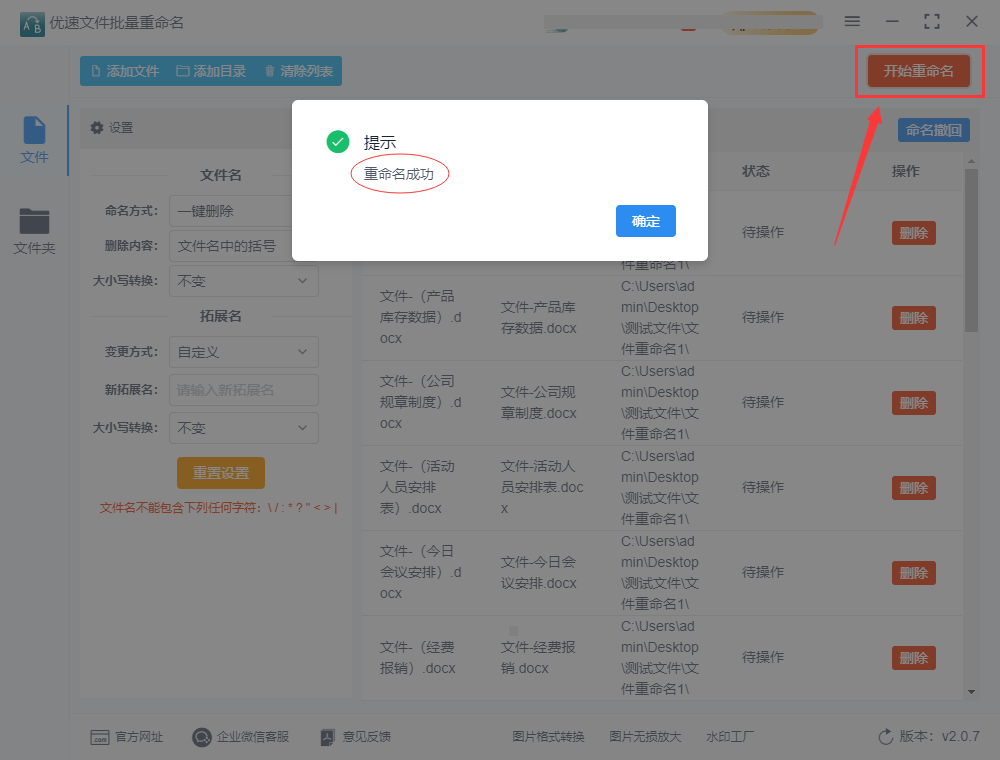The image size is (1000, 760).
Task: Click 添加目录 in the toolbar
Action: pos(211,71)
